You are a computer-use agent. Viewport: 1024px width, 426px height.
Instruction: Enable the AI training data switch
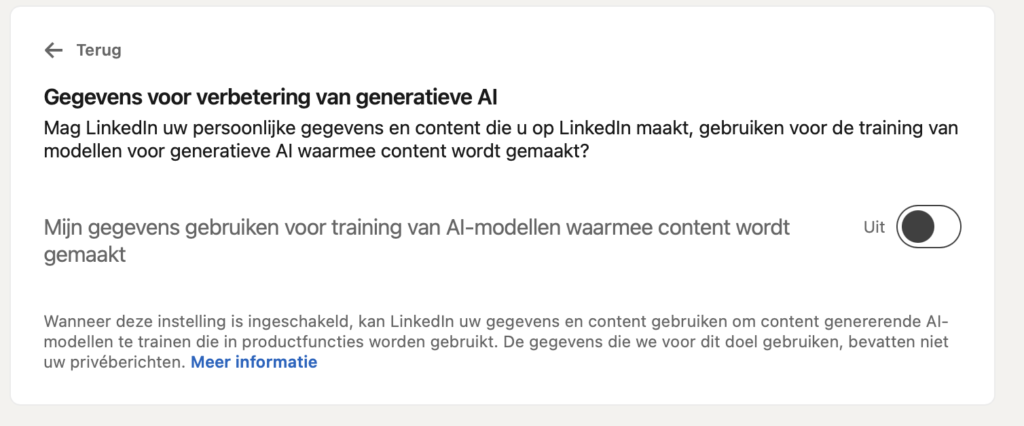pos(929,228)
